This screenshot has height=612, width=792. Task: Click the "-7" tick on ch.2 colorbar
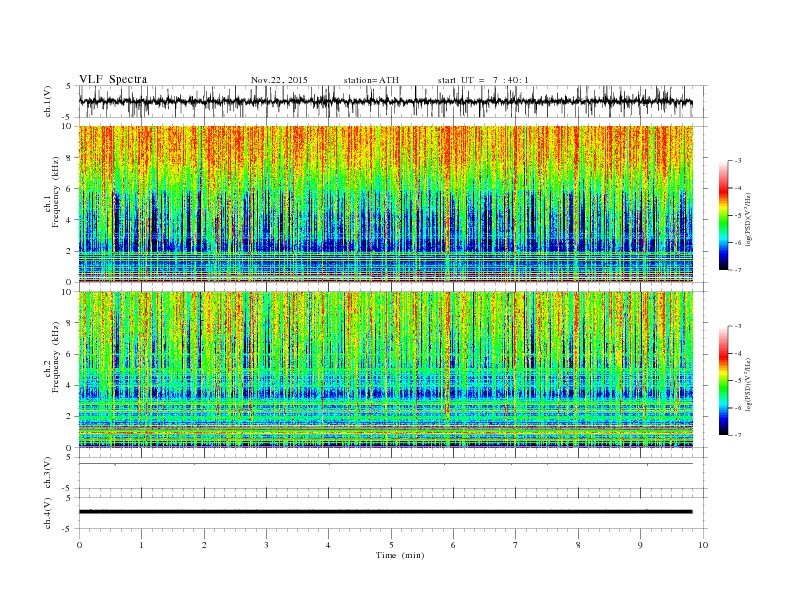(x=738, y=435)
